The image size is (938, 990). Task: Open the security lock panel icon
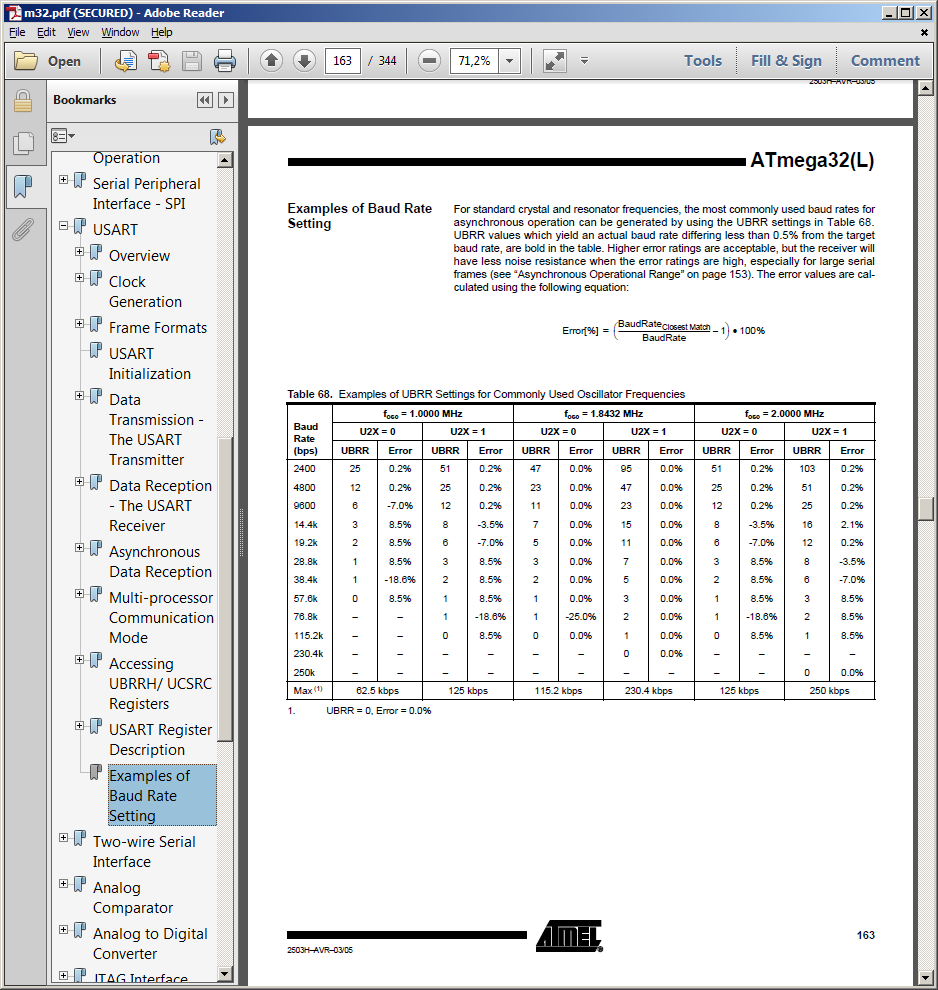tap(23, 101)
